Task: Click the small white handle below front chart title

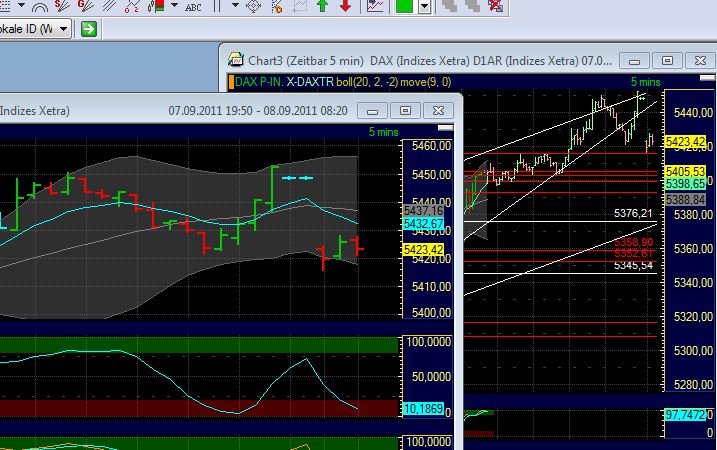Action: click(x=445, y=128)
